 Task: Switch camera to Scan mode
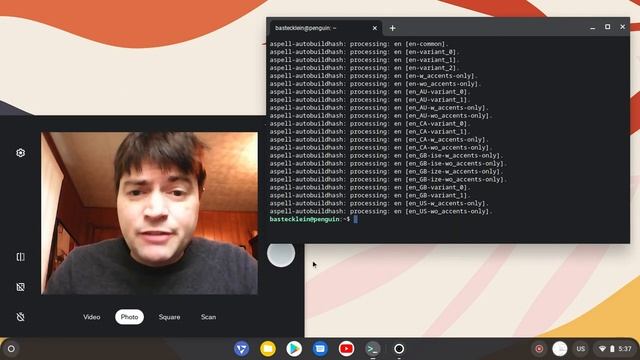pos(208,317)
